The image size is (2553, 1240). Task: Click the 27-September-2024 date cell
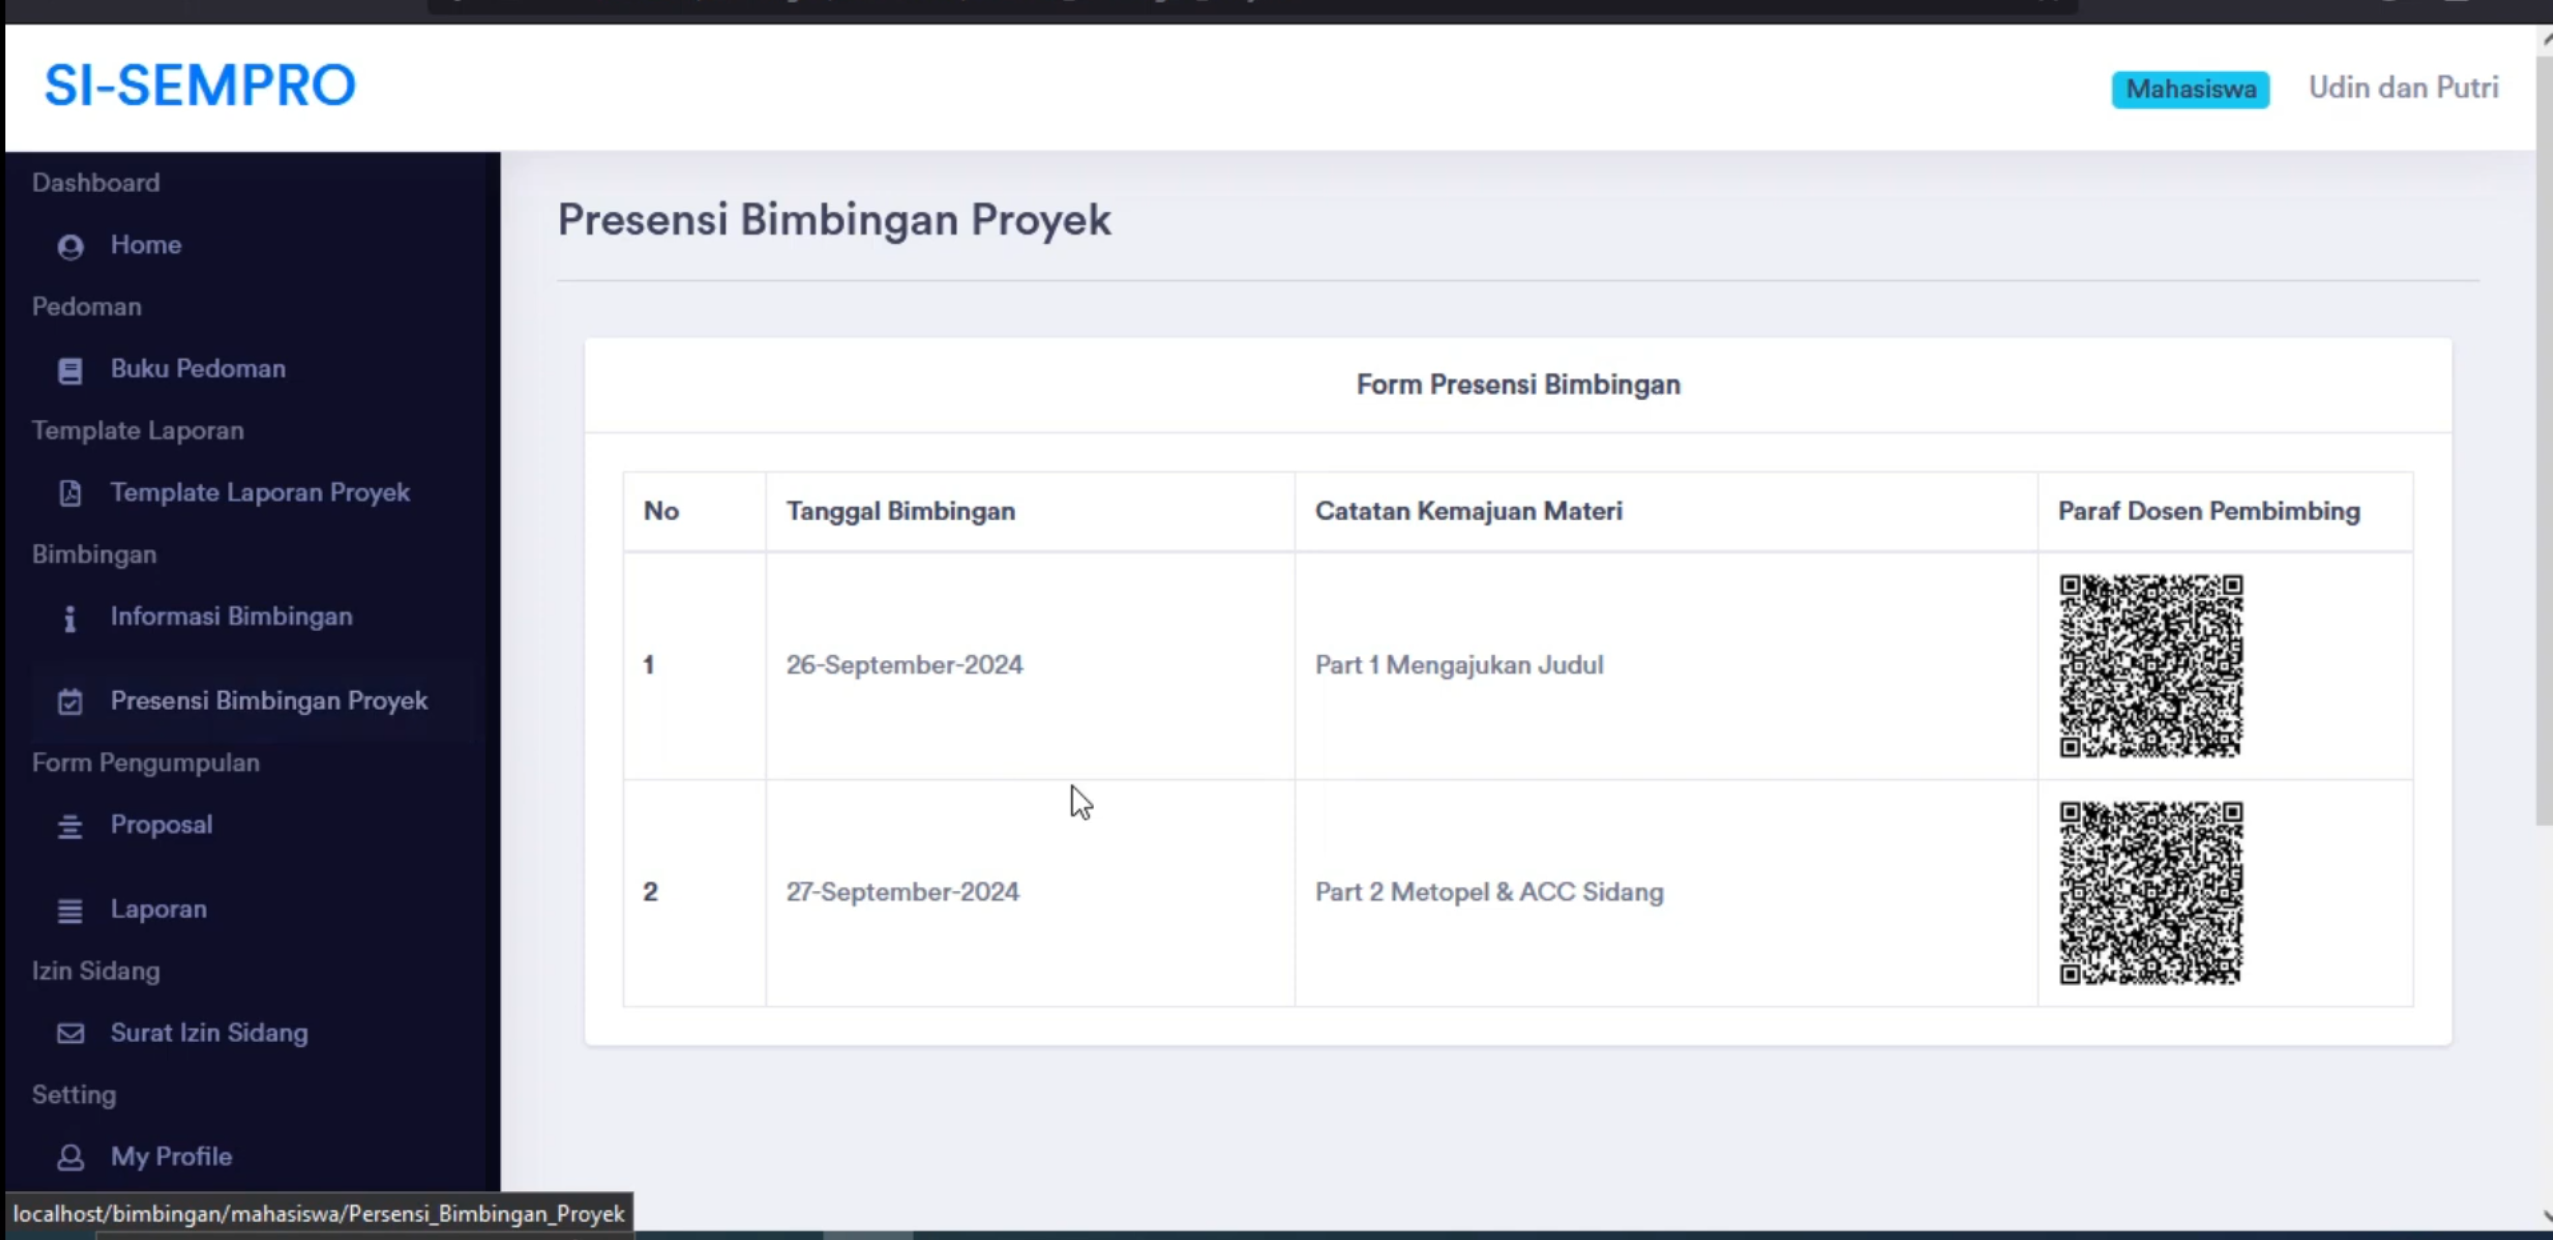point(1030,893)
